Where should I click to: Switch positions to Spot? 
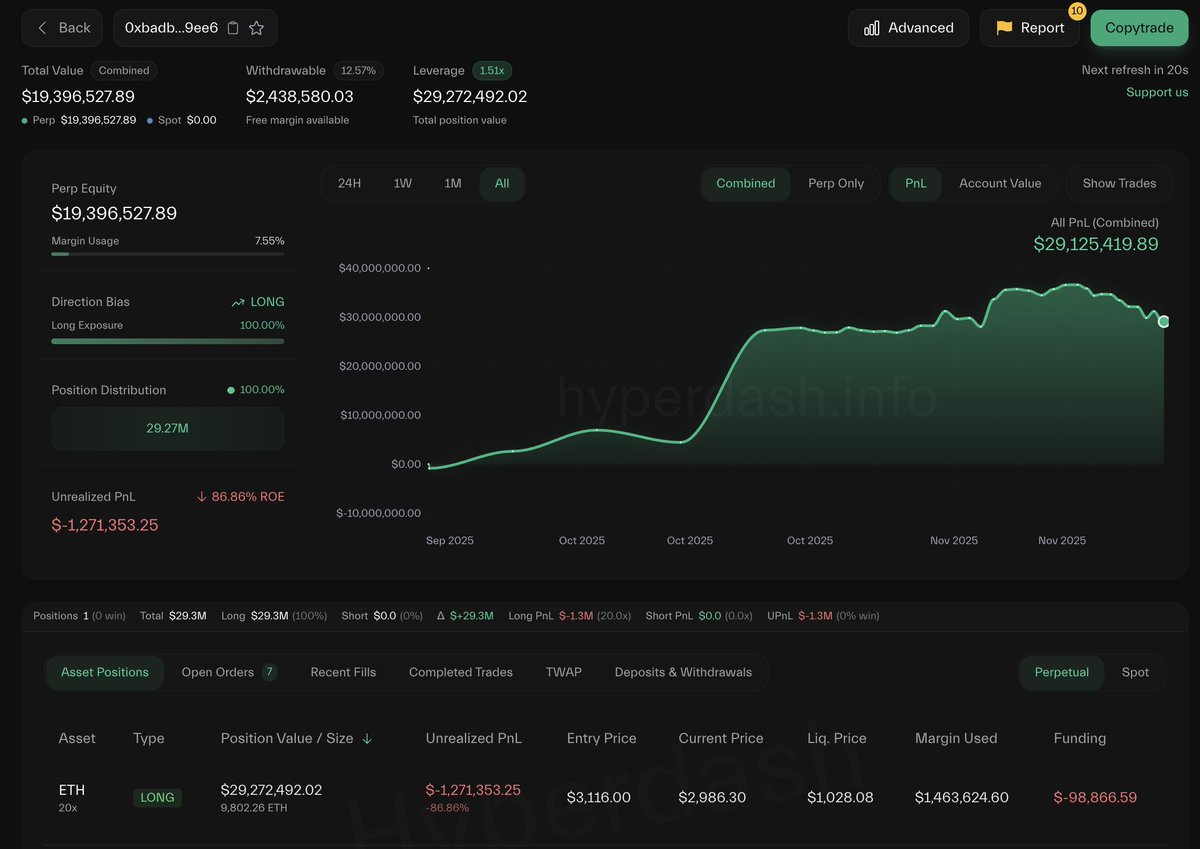click(x=1135, y=672)
